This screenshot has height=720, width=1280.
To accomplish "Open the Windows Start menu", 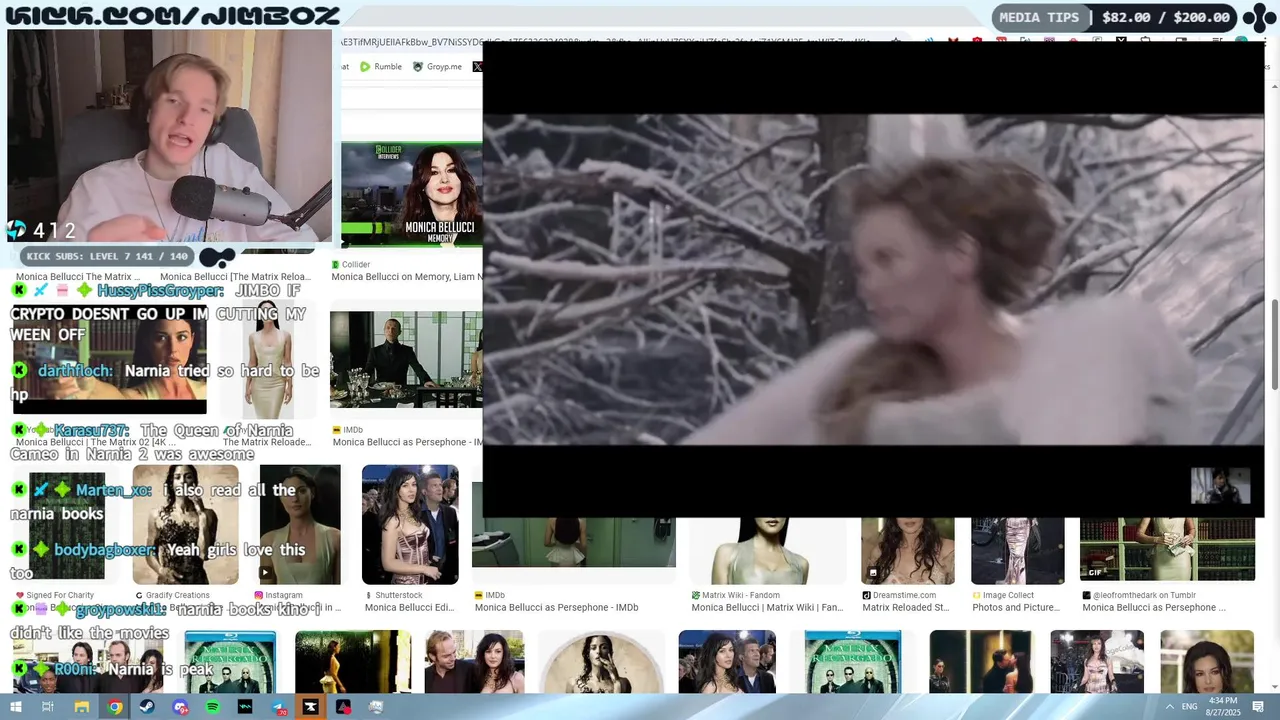I will tap(16, 707).
